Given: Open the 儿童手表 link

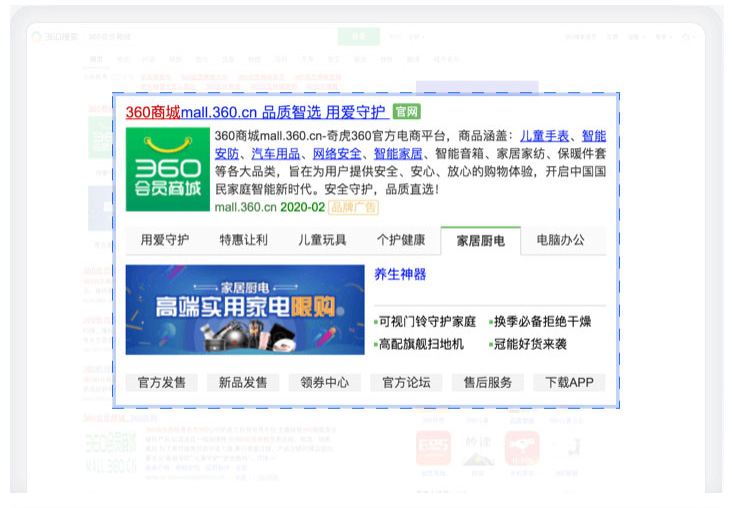Looking at the screenshot, I should click(x=544, y=136).
